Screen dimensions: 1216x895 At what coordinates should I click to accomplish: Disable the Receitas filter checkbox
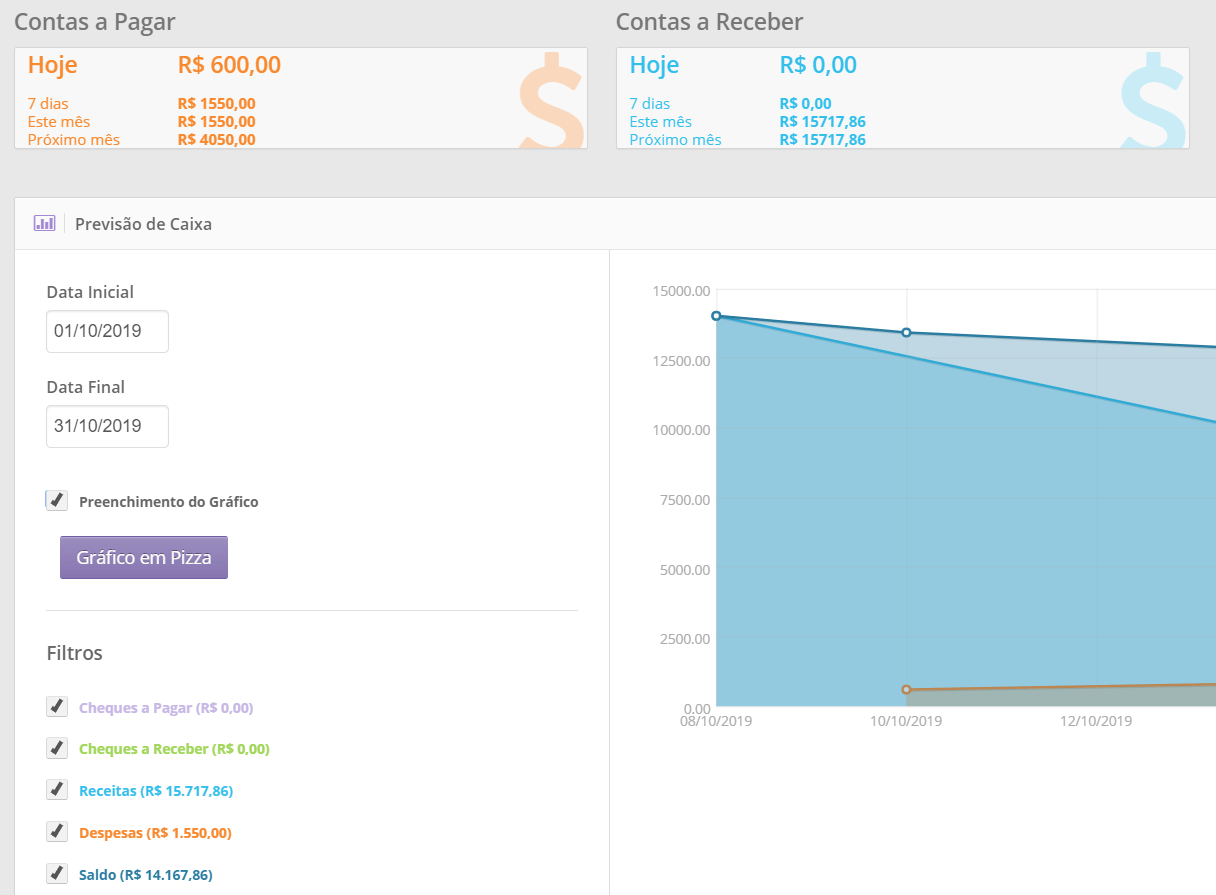tap(57, 790)
